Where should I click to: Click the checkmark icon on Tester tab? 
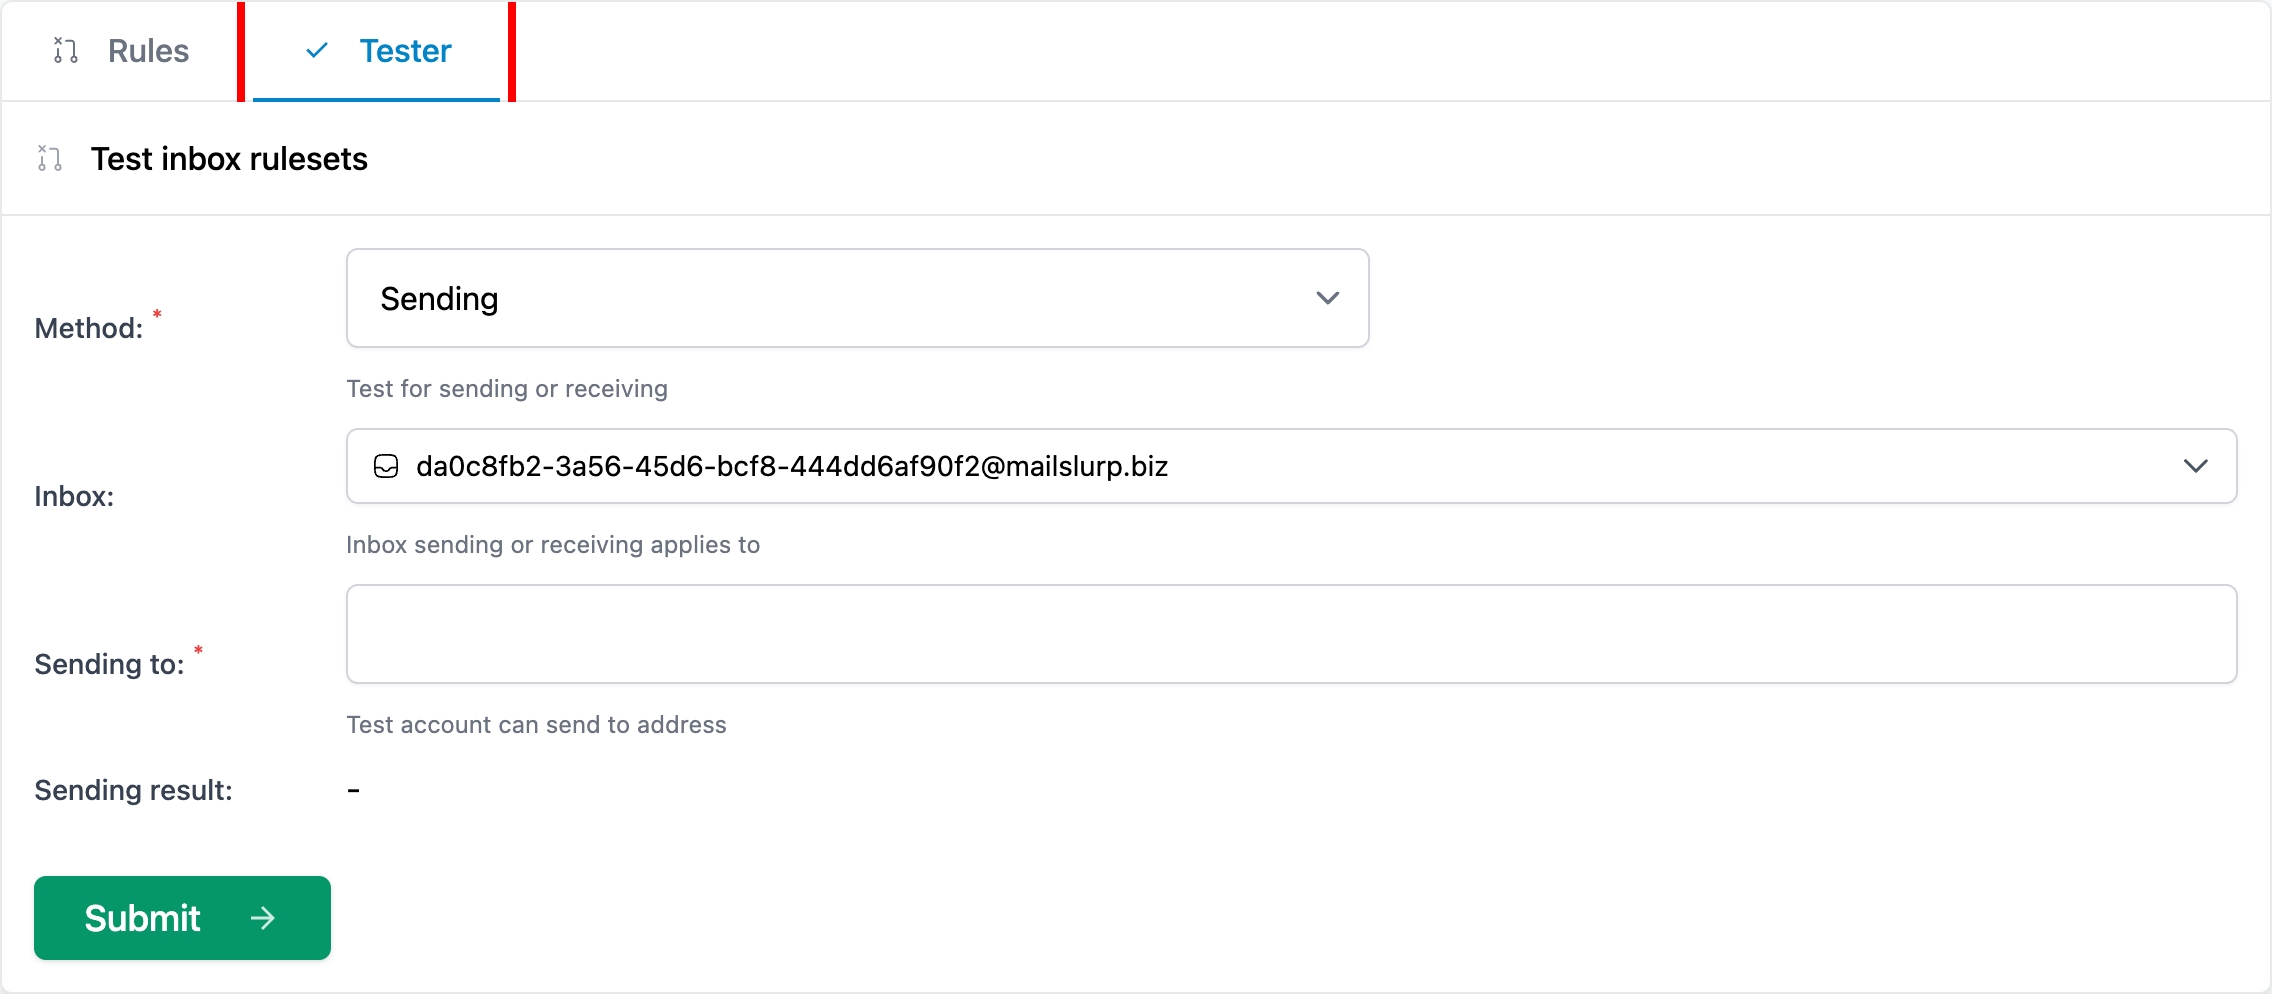(317, 50)
